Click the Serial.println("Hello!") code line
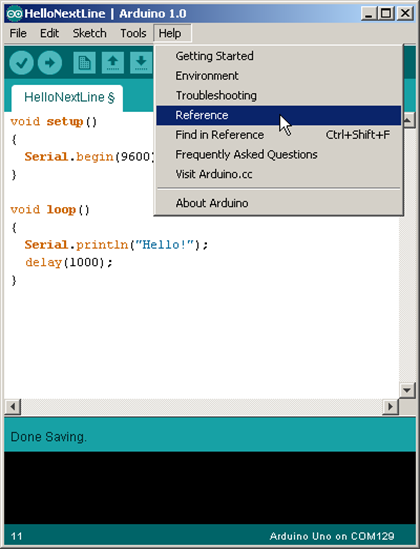The height and width of the screenshot is (549, 420). [116, 245]
